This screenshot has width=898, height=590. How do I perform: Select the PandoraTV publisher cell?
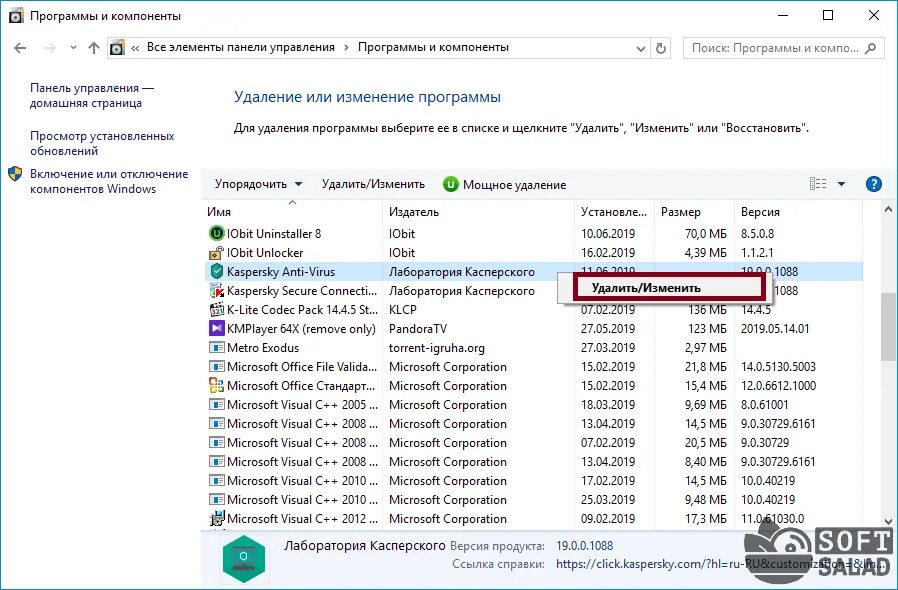click(418, 329)
